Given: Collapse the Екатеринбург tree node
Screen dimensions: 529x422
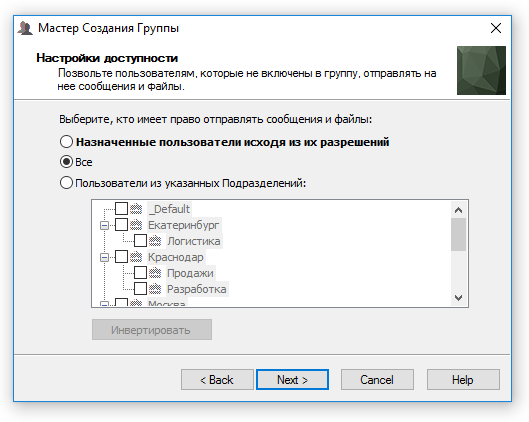Looking at the screenshot, I should coord(105,225).
